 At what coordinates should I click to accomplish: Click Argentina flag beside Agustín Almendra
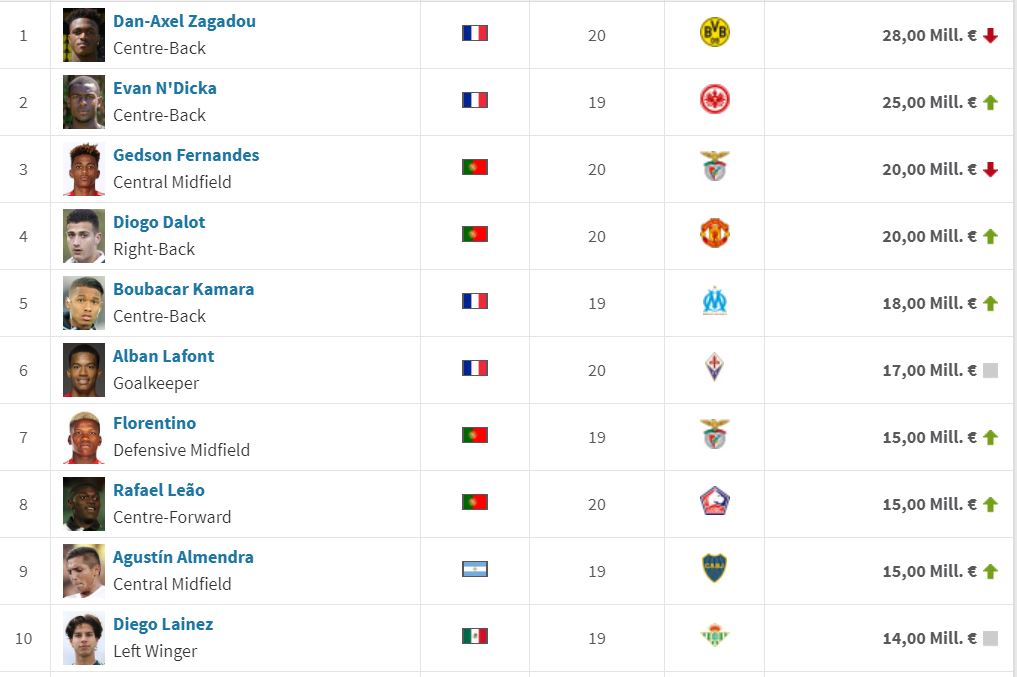pyautogui.click(x=475, y=569)
